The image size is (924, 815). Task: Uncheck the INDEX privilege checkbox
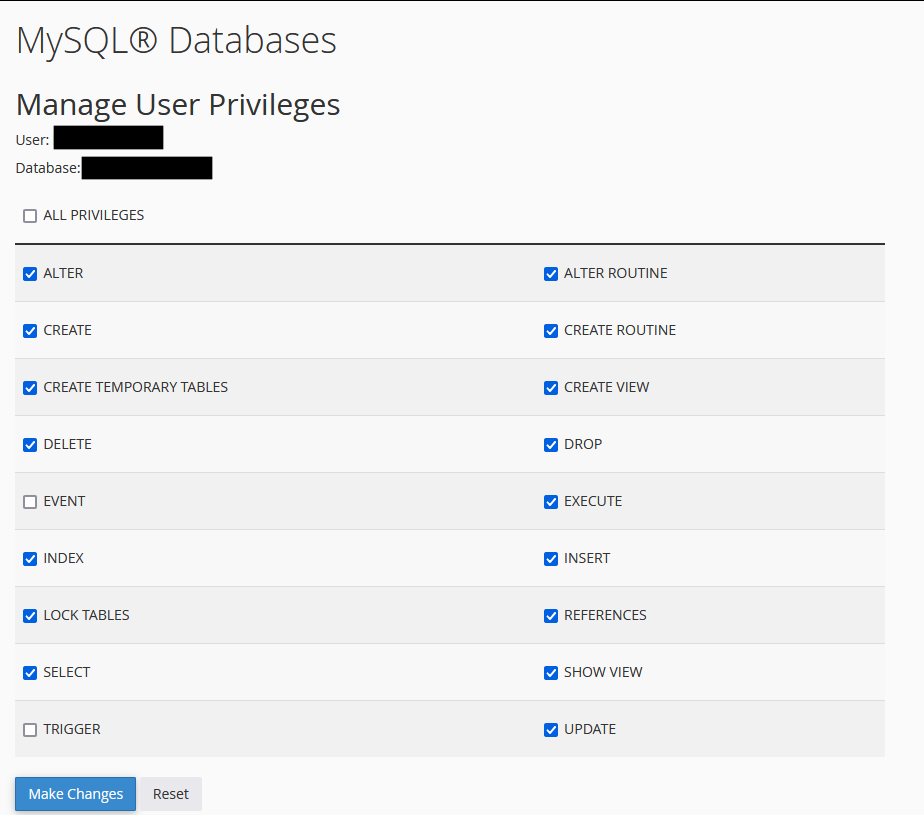click(30, 559)
